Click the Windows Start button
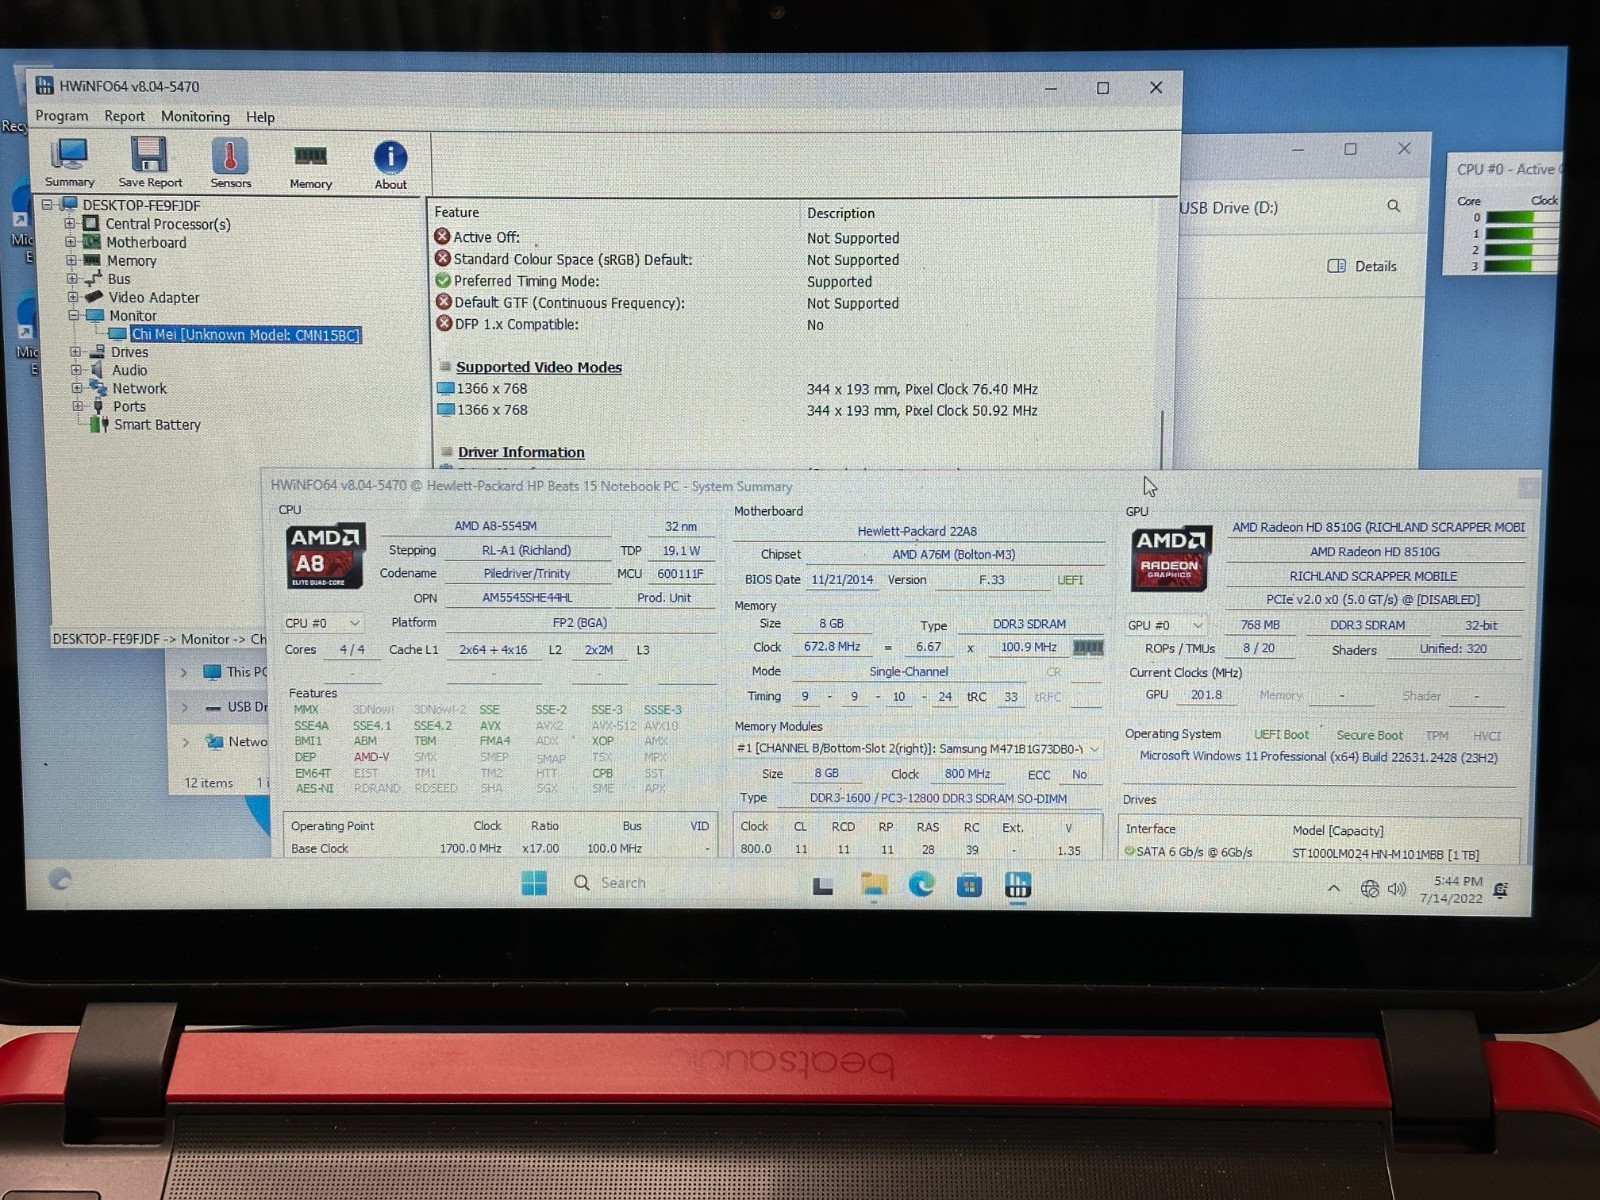This screenshot has height=1200, width=1600. point(534,883)
